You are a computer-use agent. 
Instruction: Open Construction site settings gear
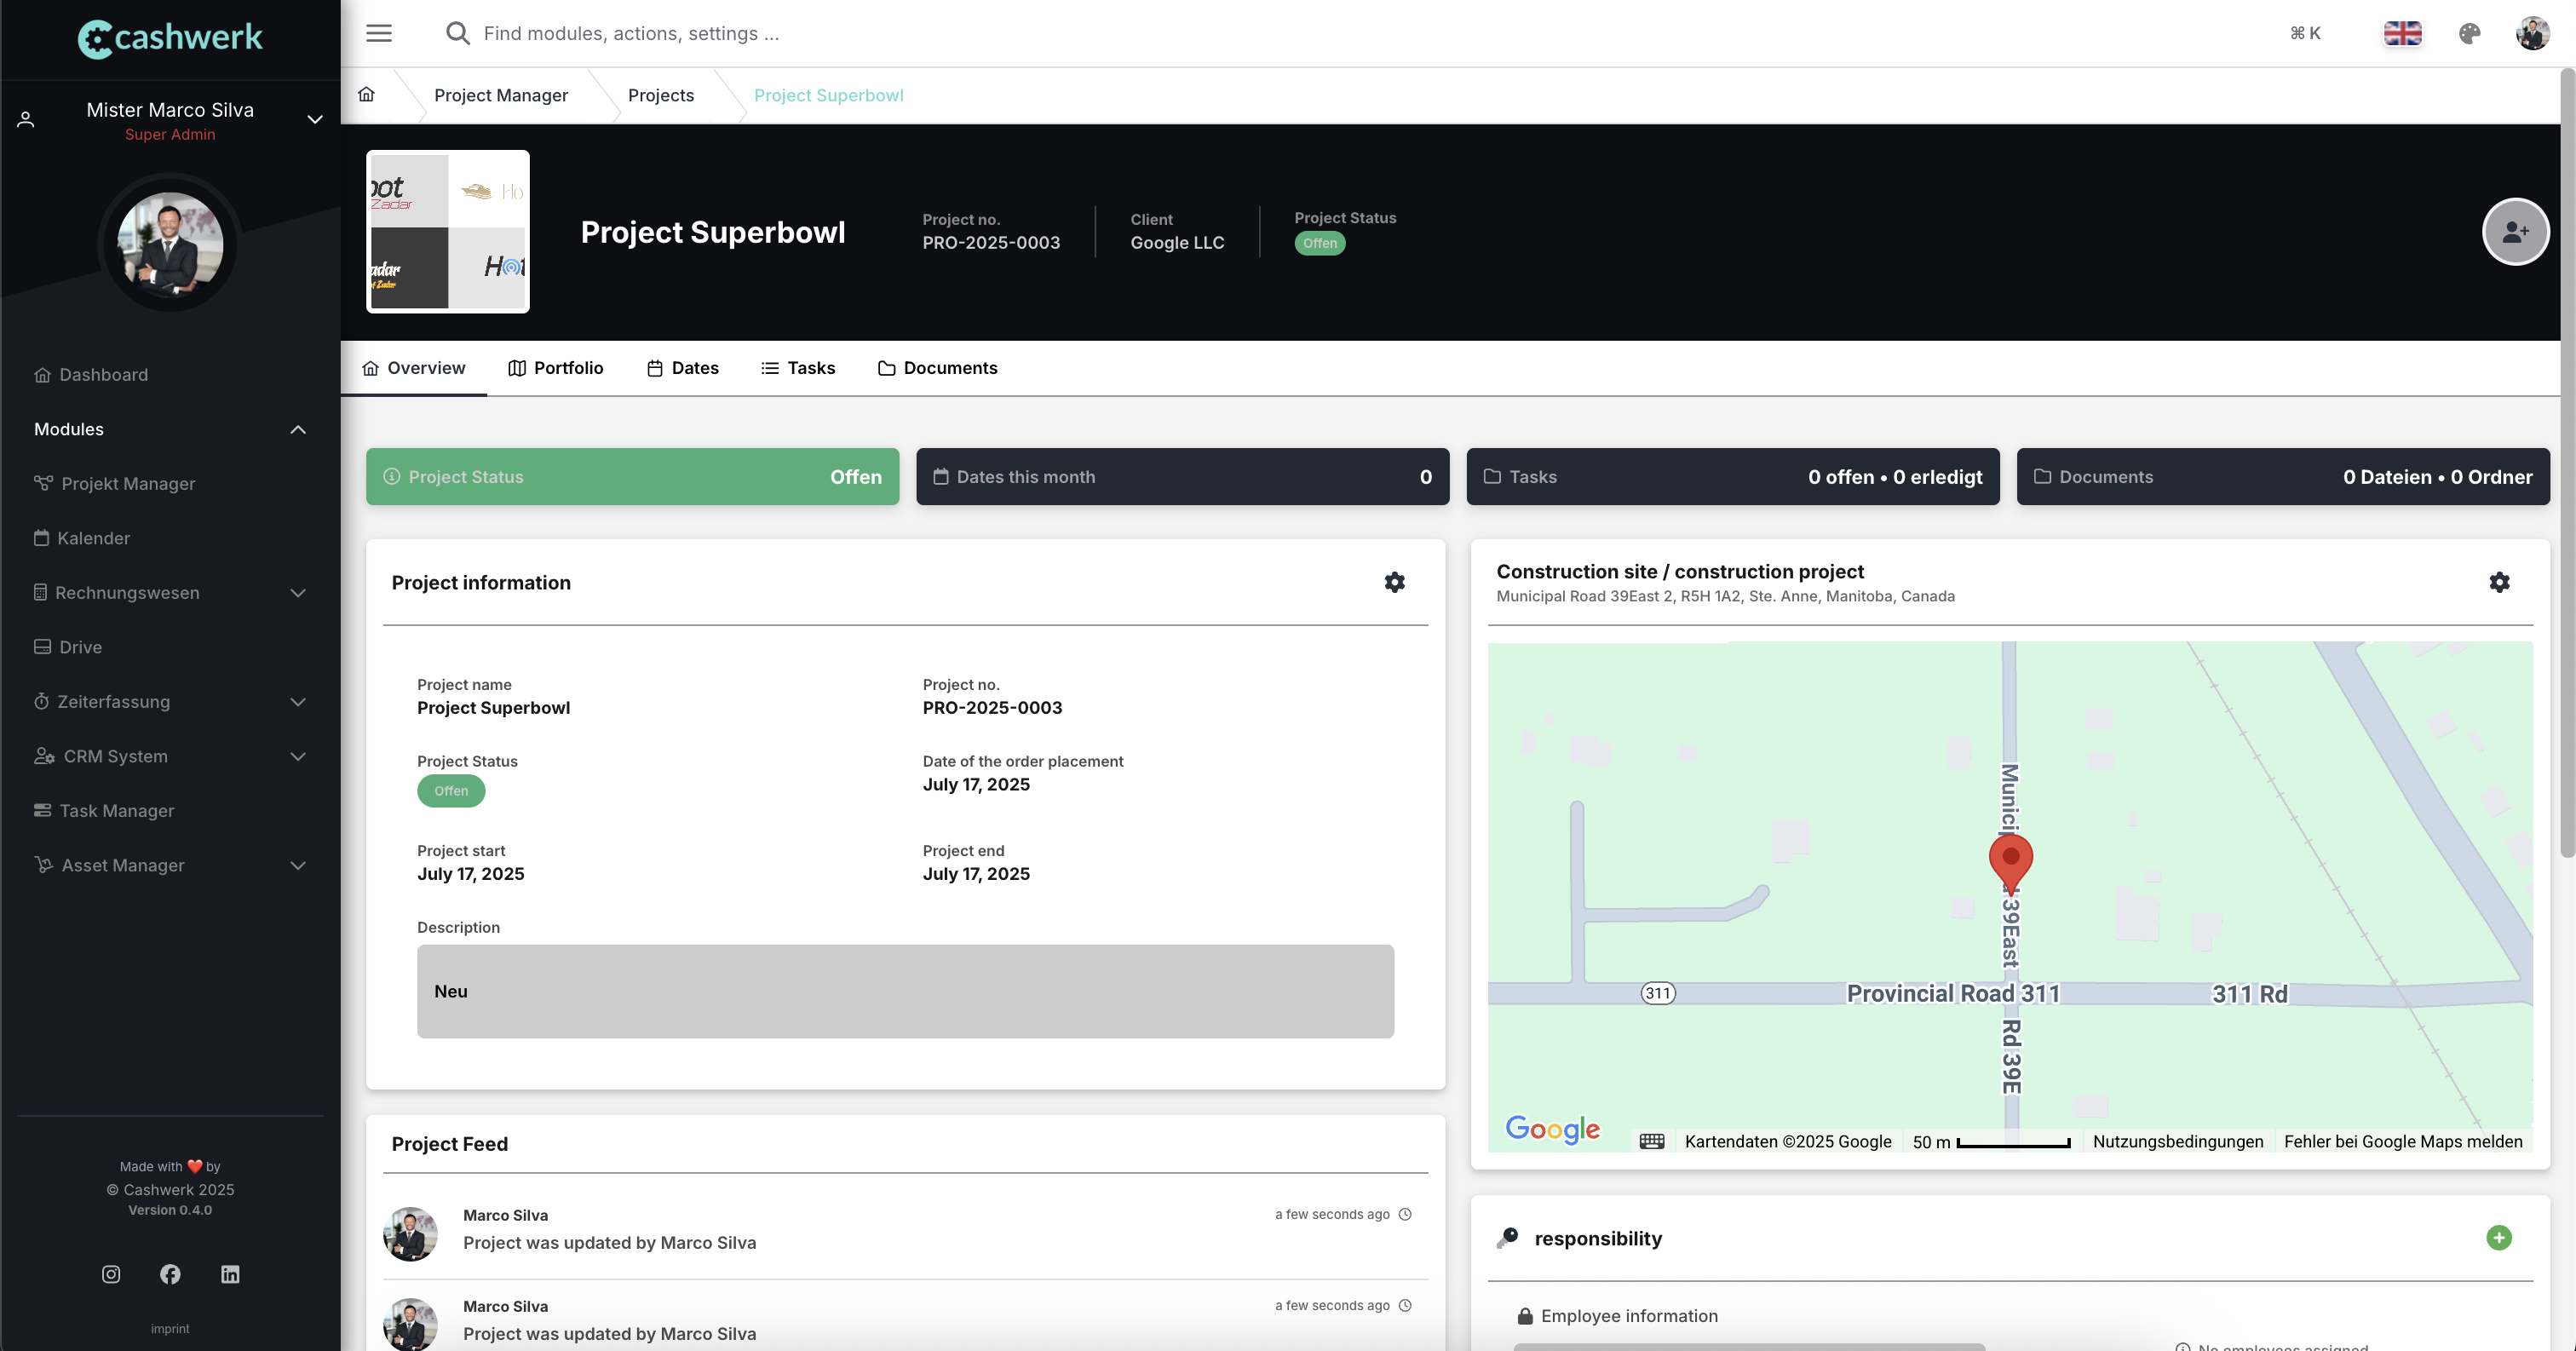point(2499,582)
